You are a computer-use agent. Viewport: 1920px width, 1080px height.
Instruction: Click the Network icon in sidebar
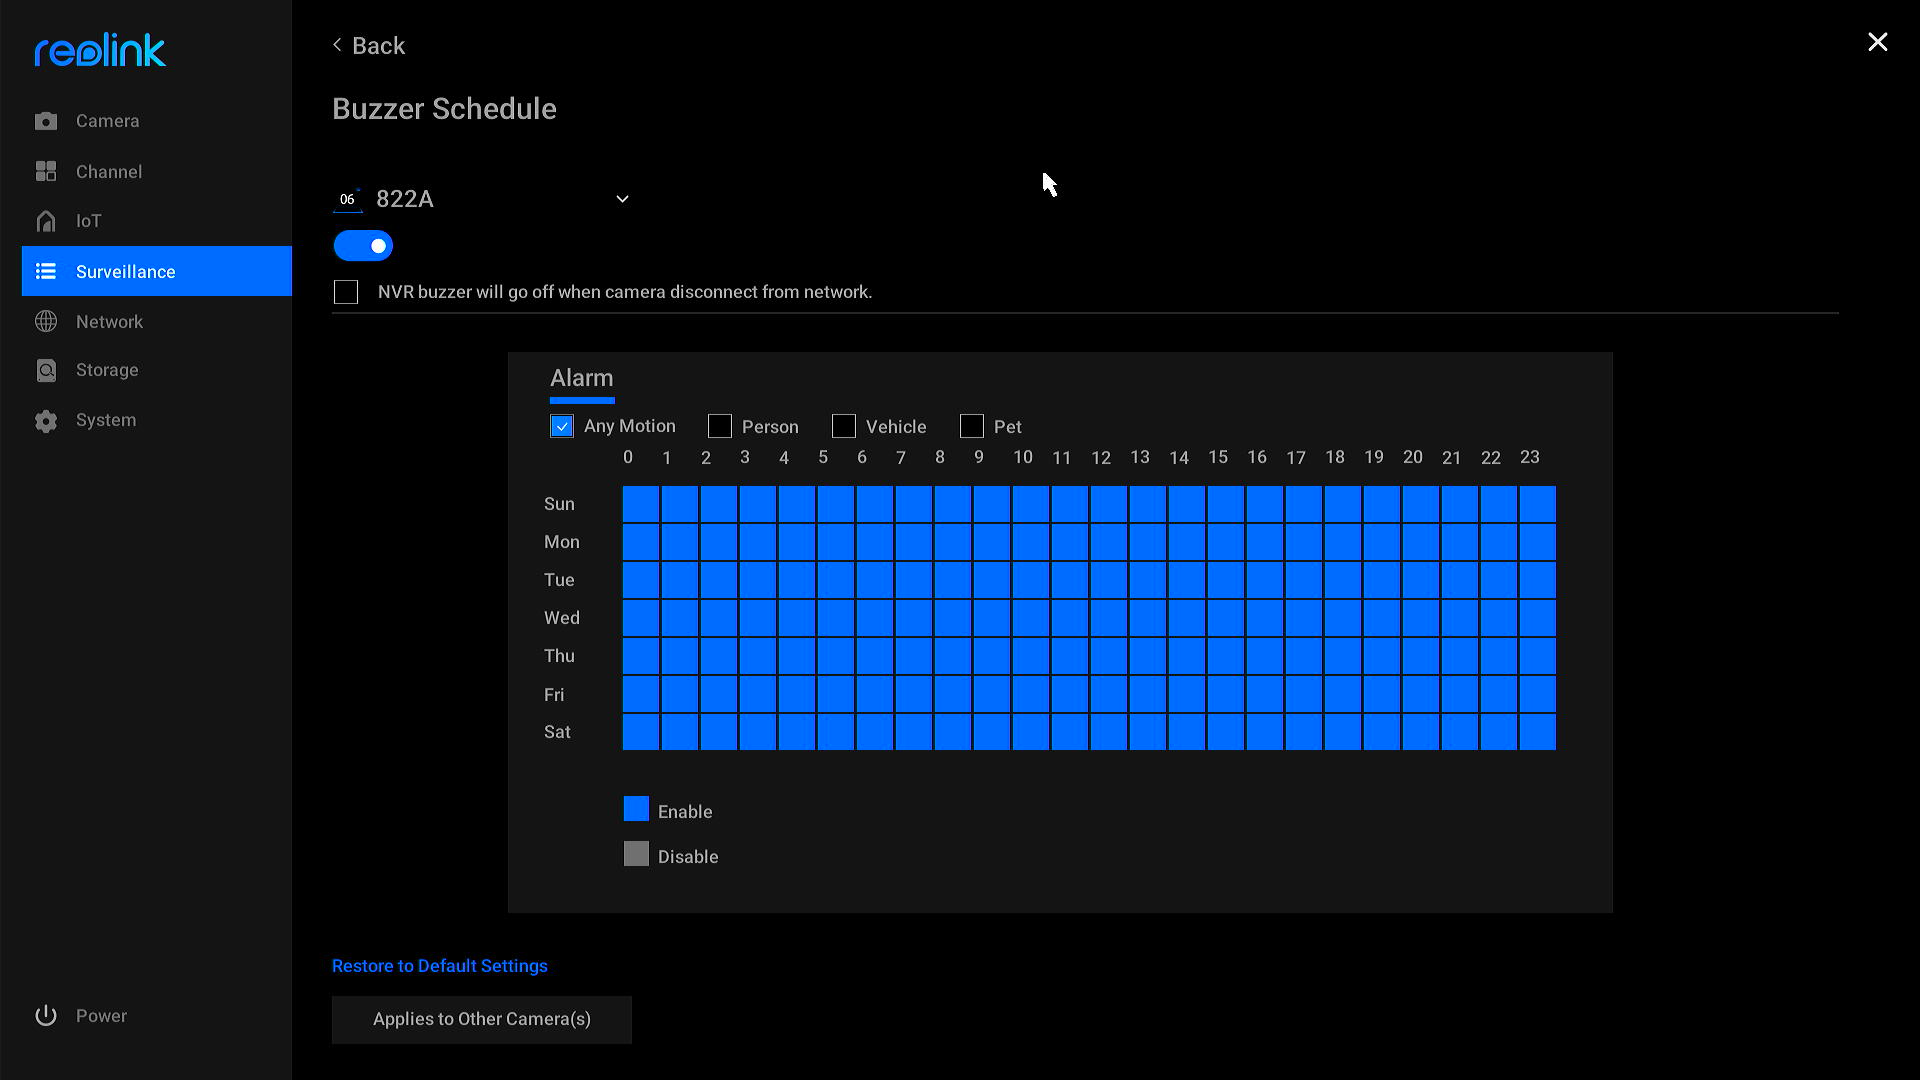click(x=46, y=320)
